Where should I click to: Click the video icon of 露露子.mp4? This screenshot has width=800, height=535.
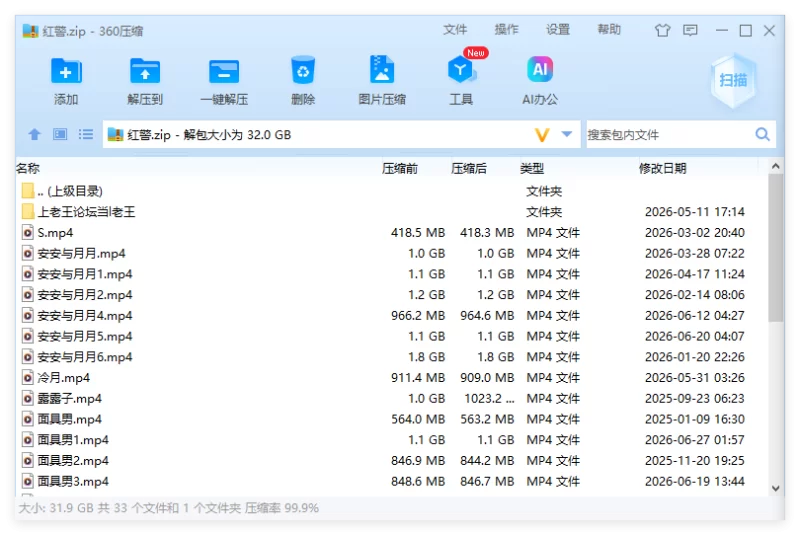pos(28,398)
